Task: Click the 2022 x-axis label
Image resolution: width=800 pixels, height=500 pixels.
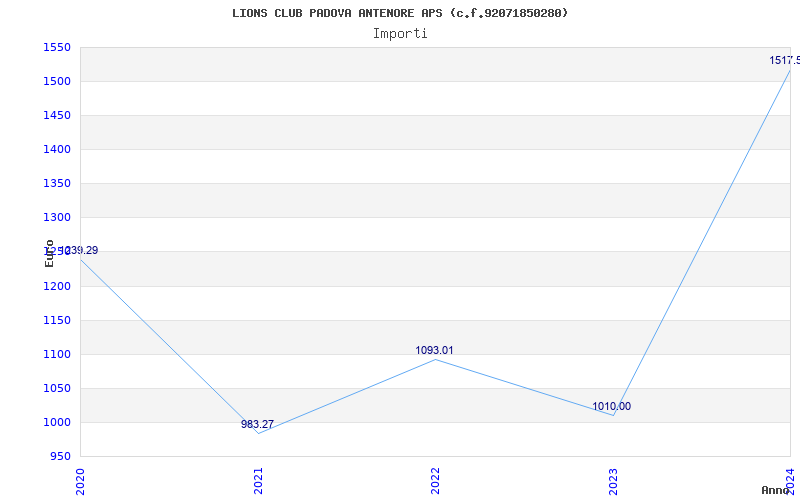Action: (435, 481)
